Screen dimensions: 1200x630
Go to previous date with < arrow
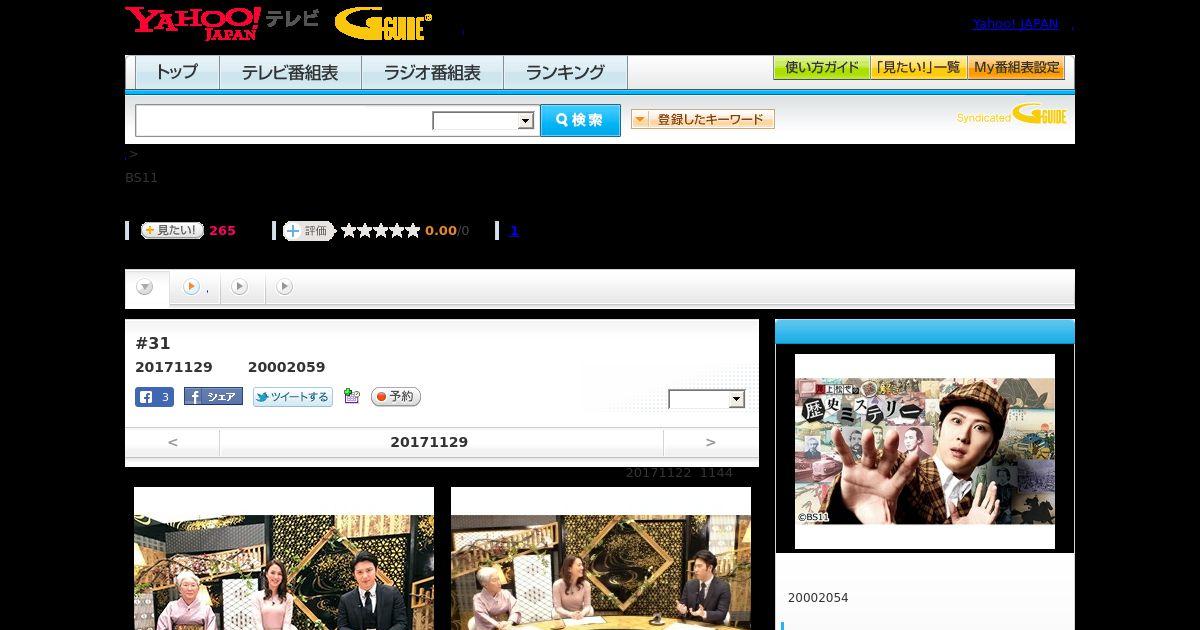click(173, 442)
